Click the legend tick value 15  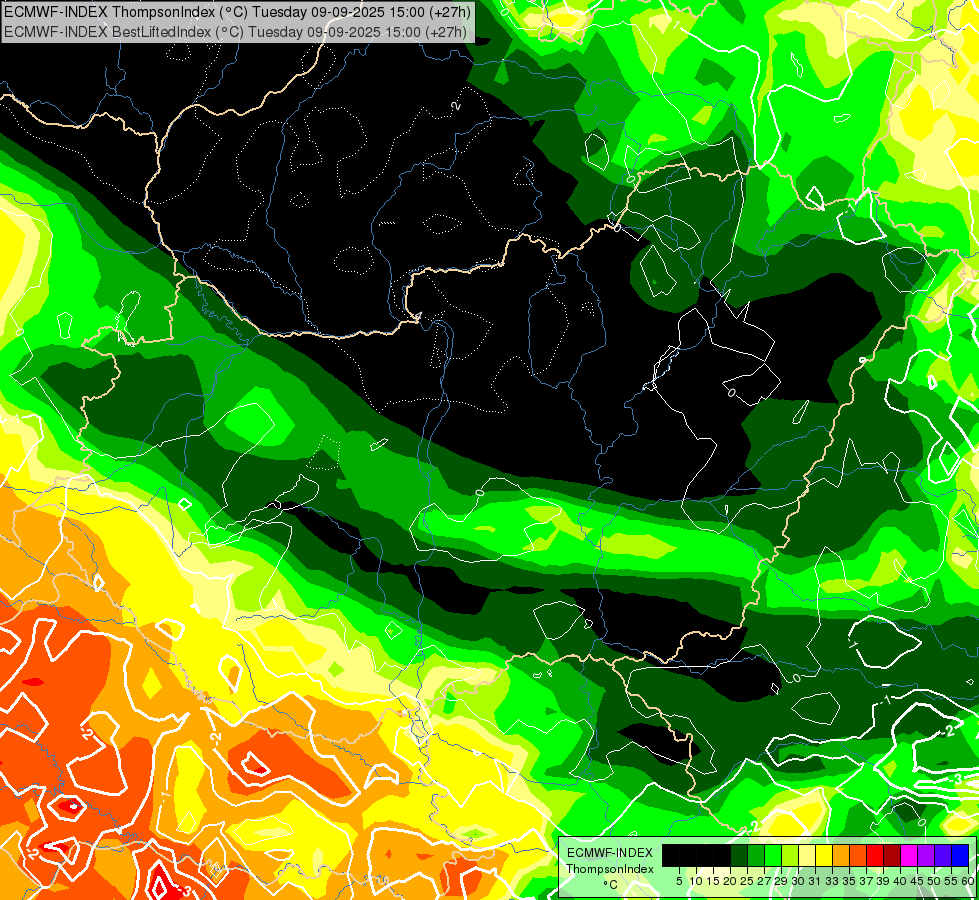pyautogui.click(x=713, y=881)
